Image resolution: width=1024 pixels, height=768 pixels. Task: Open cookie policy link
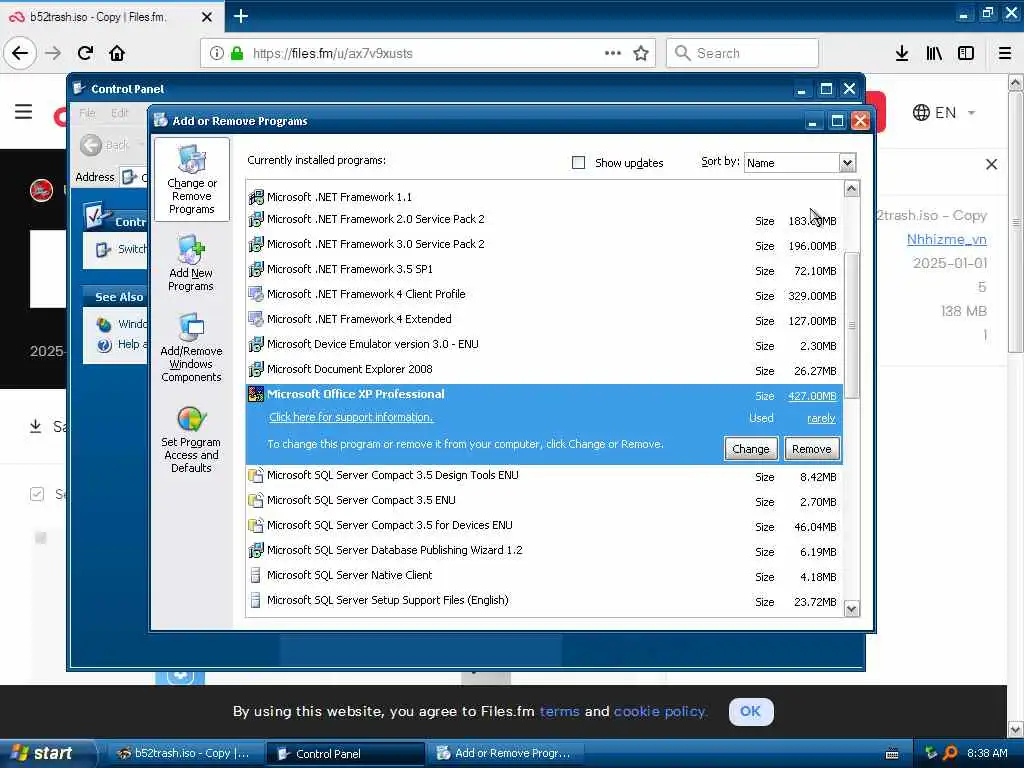pos(660,711)
